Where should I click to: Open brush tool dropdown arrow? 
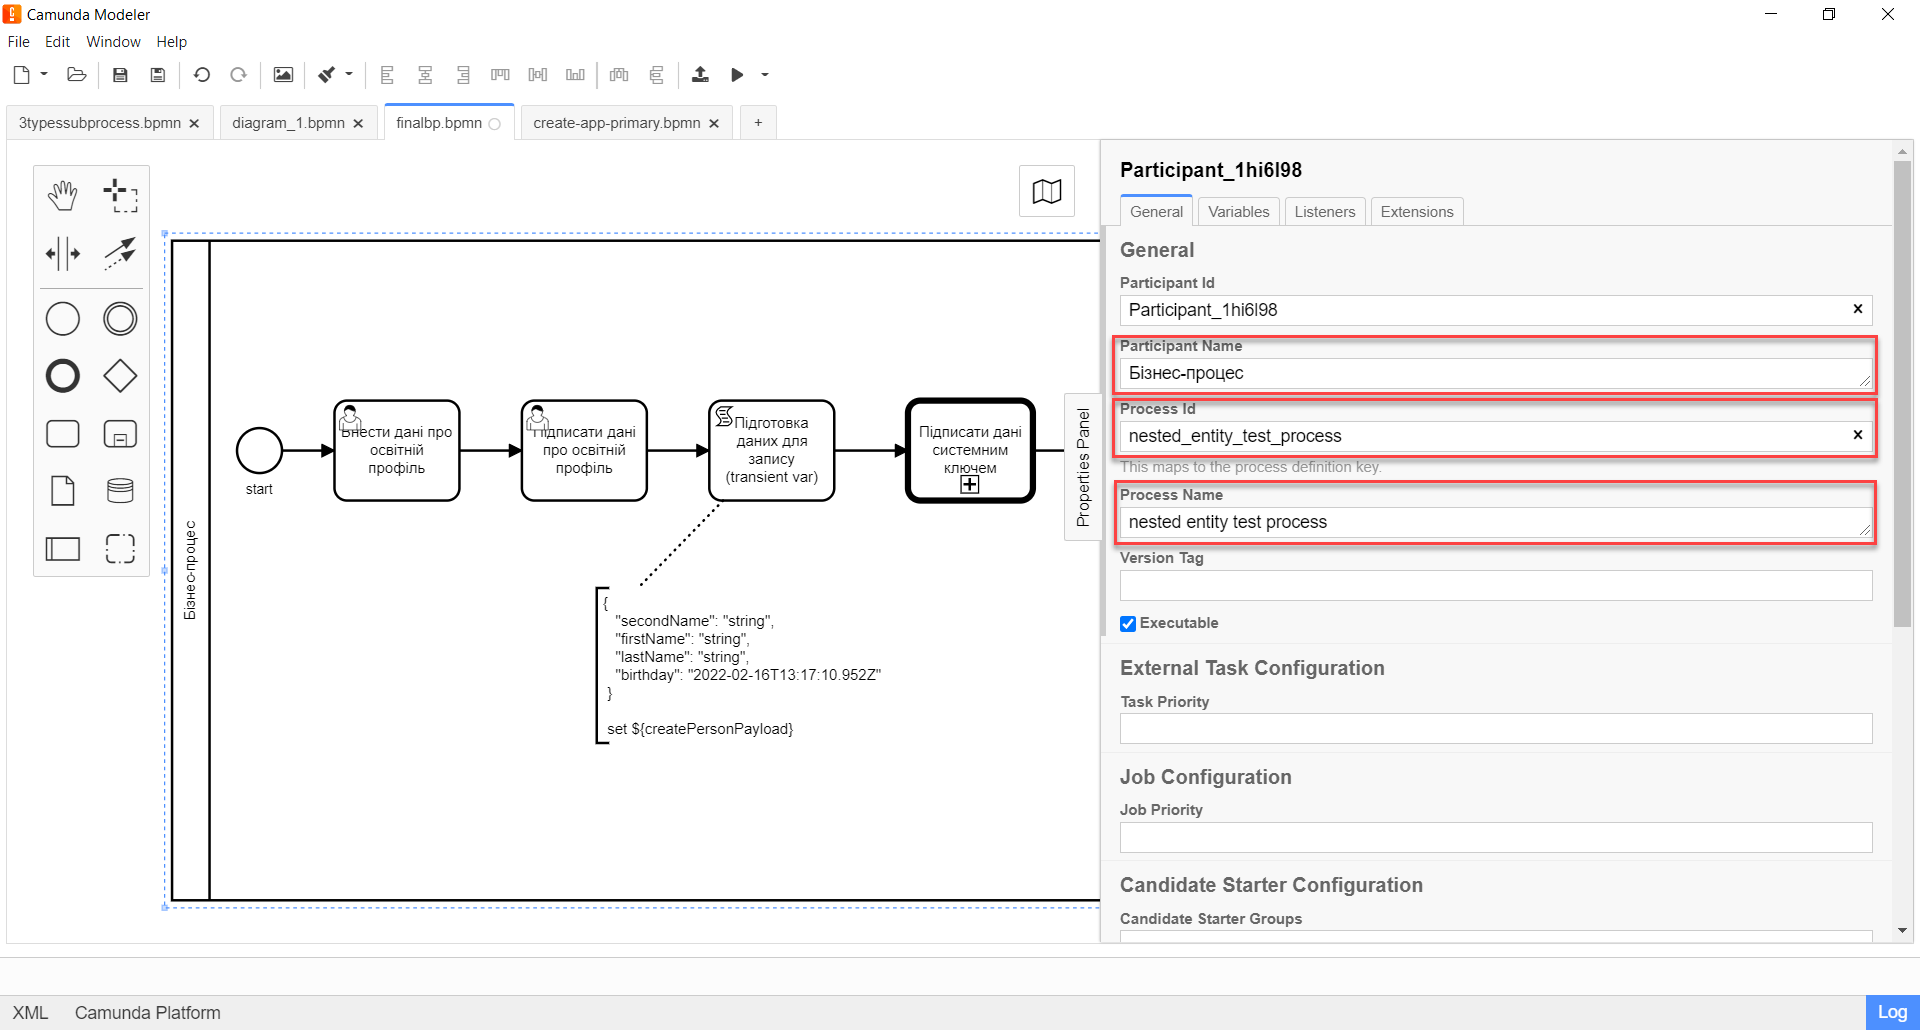click(x=349, y=74)
